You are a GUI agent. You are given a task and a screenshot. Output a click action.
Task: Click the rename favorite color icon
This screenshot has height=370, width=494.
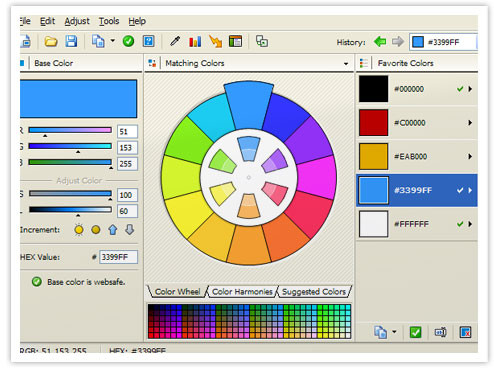440,332
